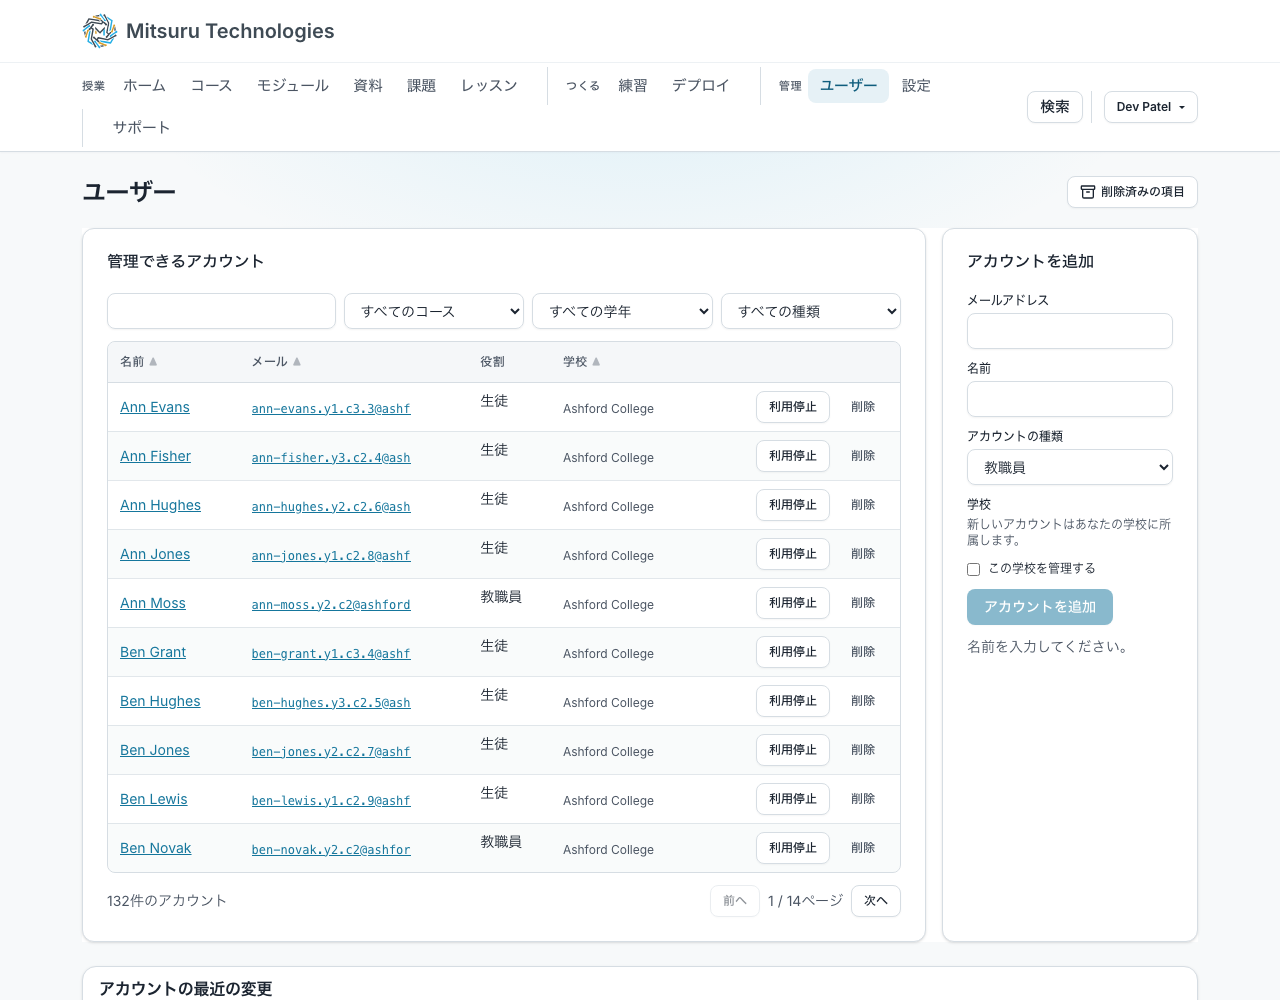Open サポート nav item
Image resolution: width=1280 pixels, height=1000 pixels.
[141, 128]
